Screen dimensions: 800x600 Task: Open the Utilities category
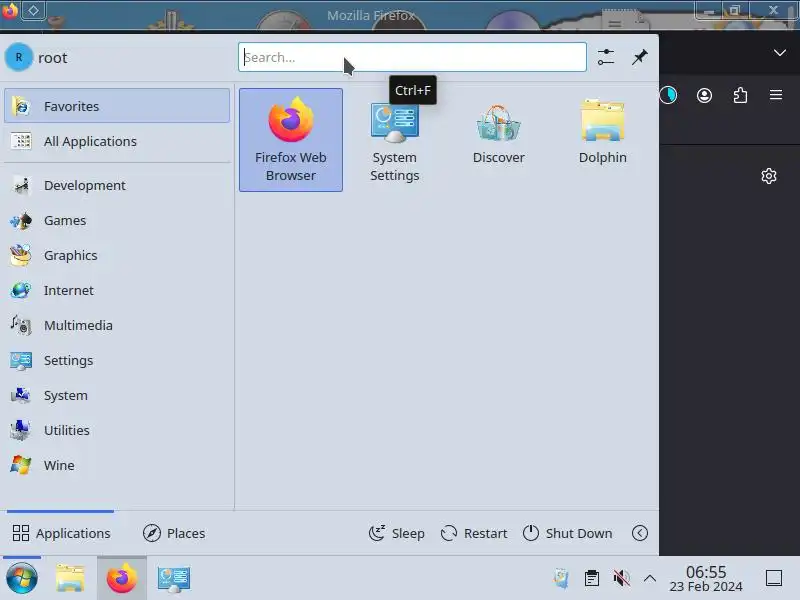[x=117, y=430]
